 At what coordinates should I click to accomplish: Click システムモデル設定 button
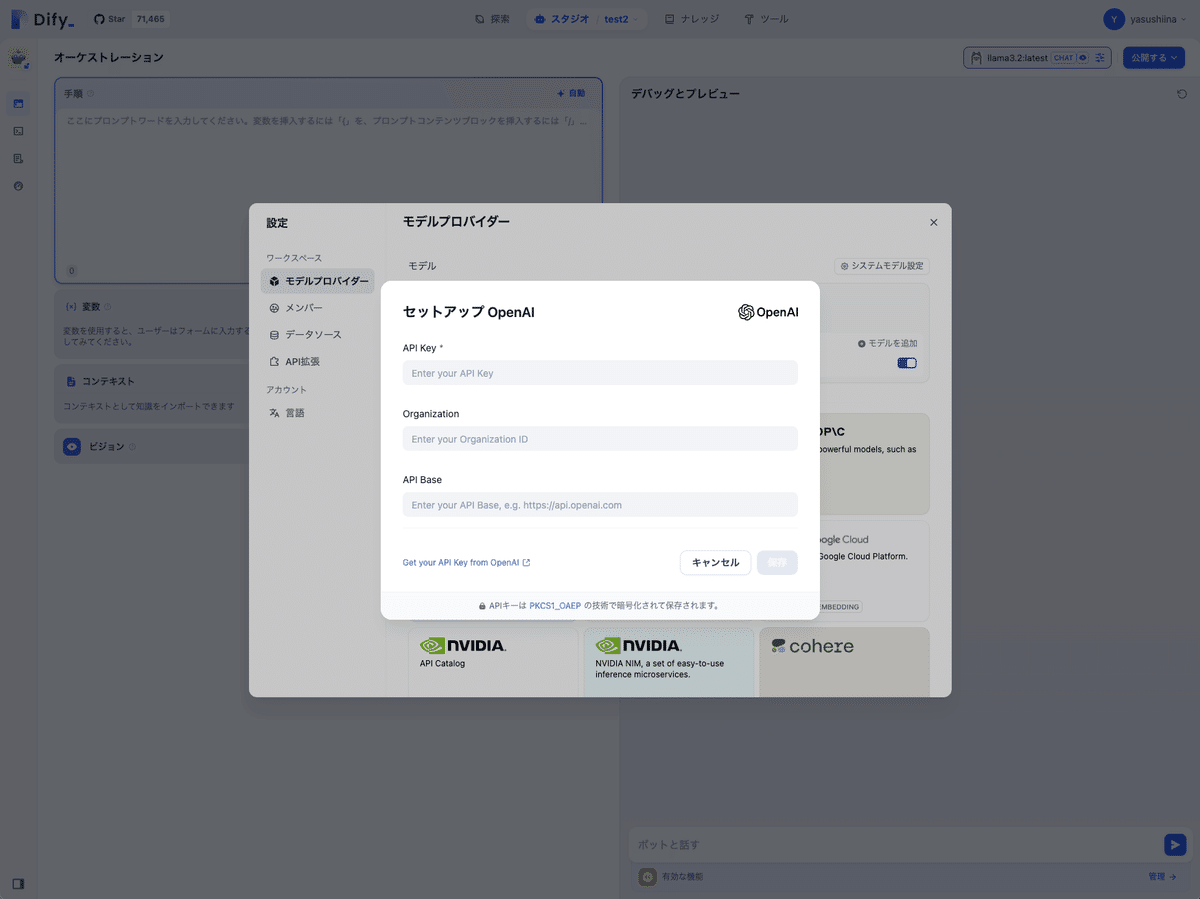882,266
